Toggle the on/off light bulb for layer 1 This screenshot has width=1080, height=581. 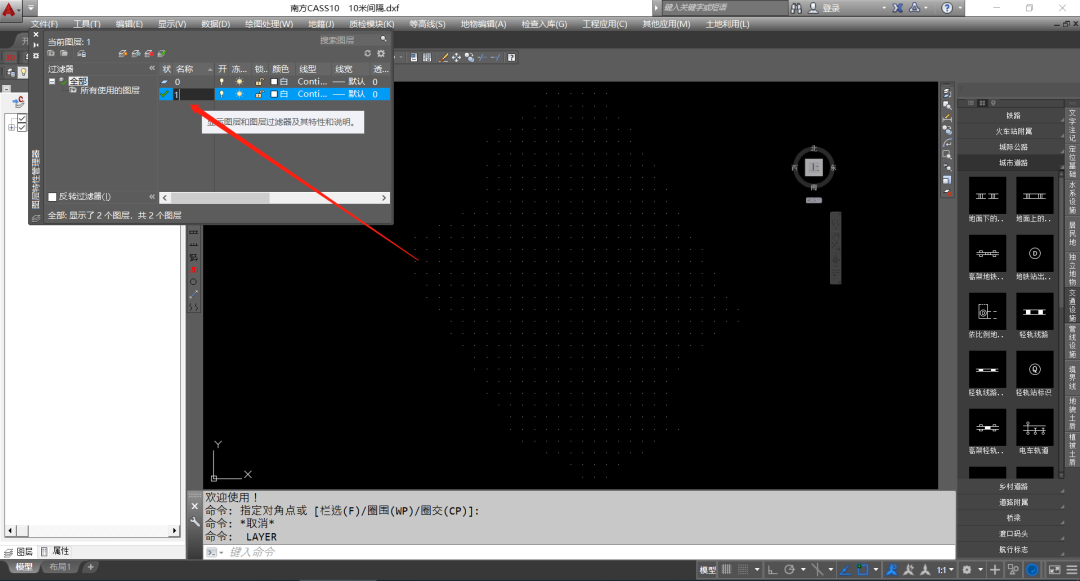pyautogui.click(x=222, y=94)
